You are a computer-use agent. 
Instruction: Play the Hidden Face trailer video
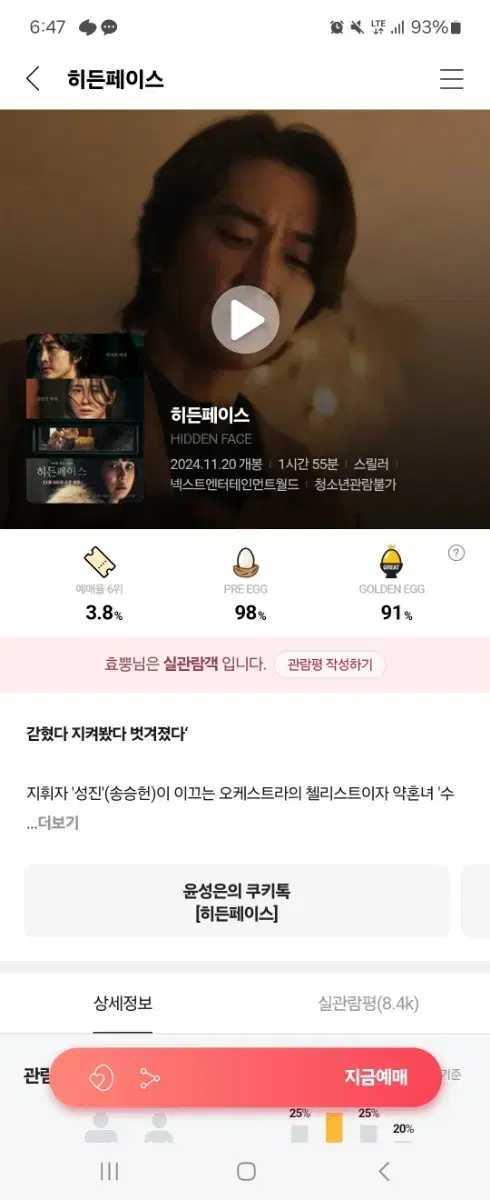[245, 320]
